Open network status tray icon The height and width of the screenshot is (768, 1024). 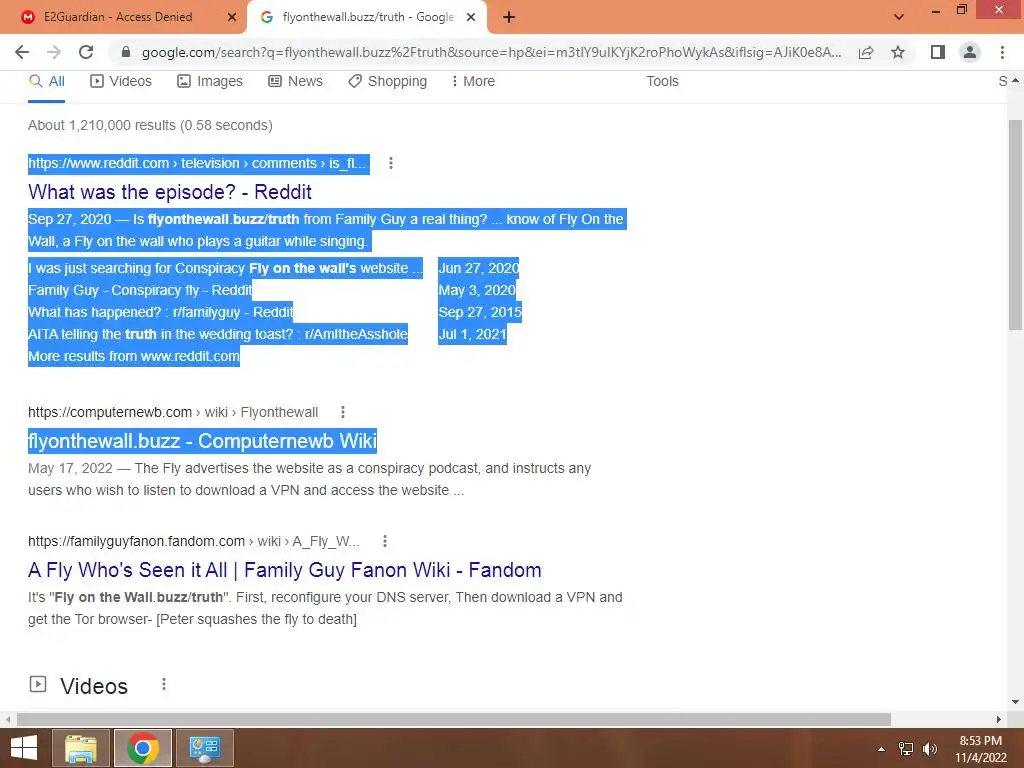coord(906,749)
